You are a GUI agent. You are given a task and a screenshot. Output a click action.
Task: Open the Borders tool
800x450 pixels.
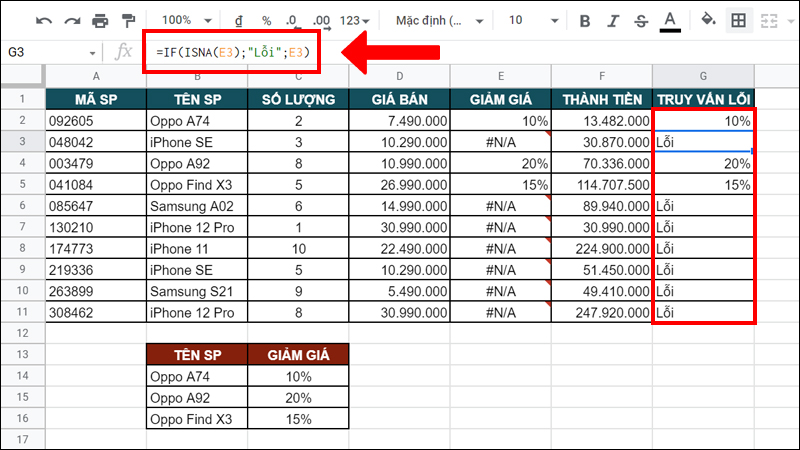click(738, 21)
